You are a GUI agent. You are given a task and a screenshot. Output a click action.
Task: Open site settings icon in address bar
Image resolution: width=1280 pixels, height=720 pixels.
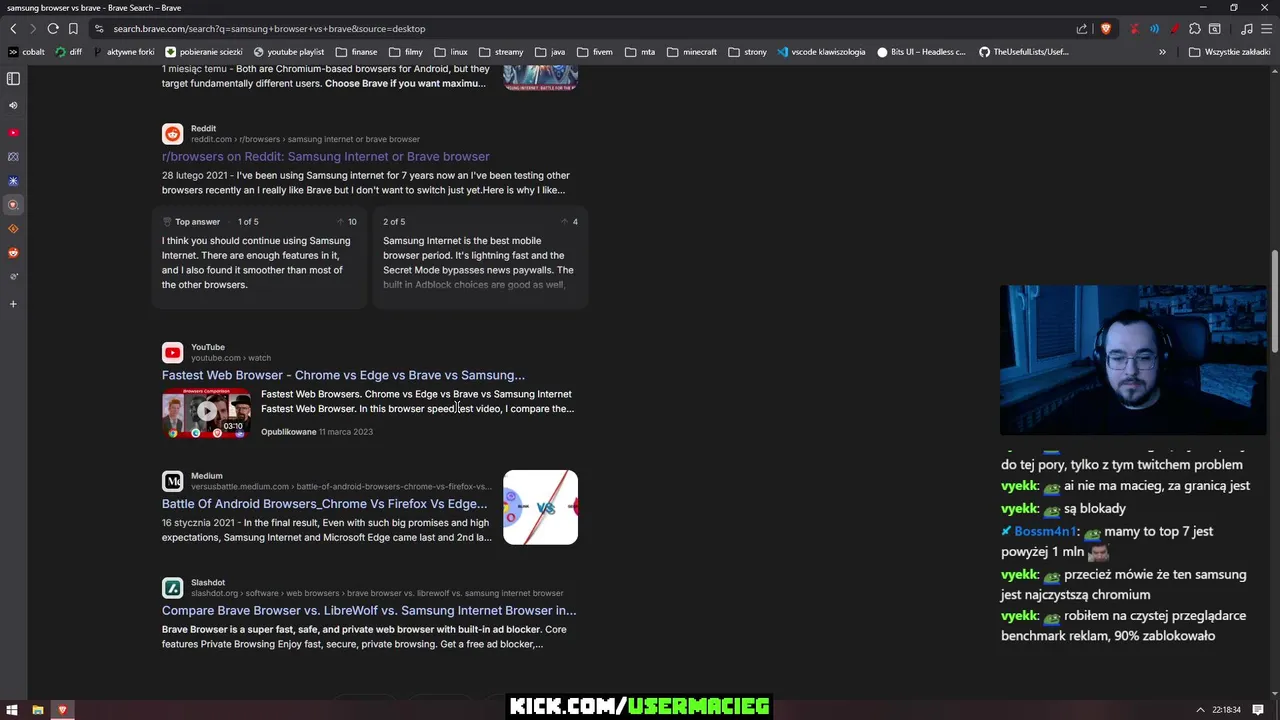tap(99, 29)
